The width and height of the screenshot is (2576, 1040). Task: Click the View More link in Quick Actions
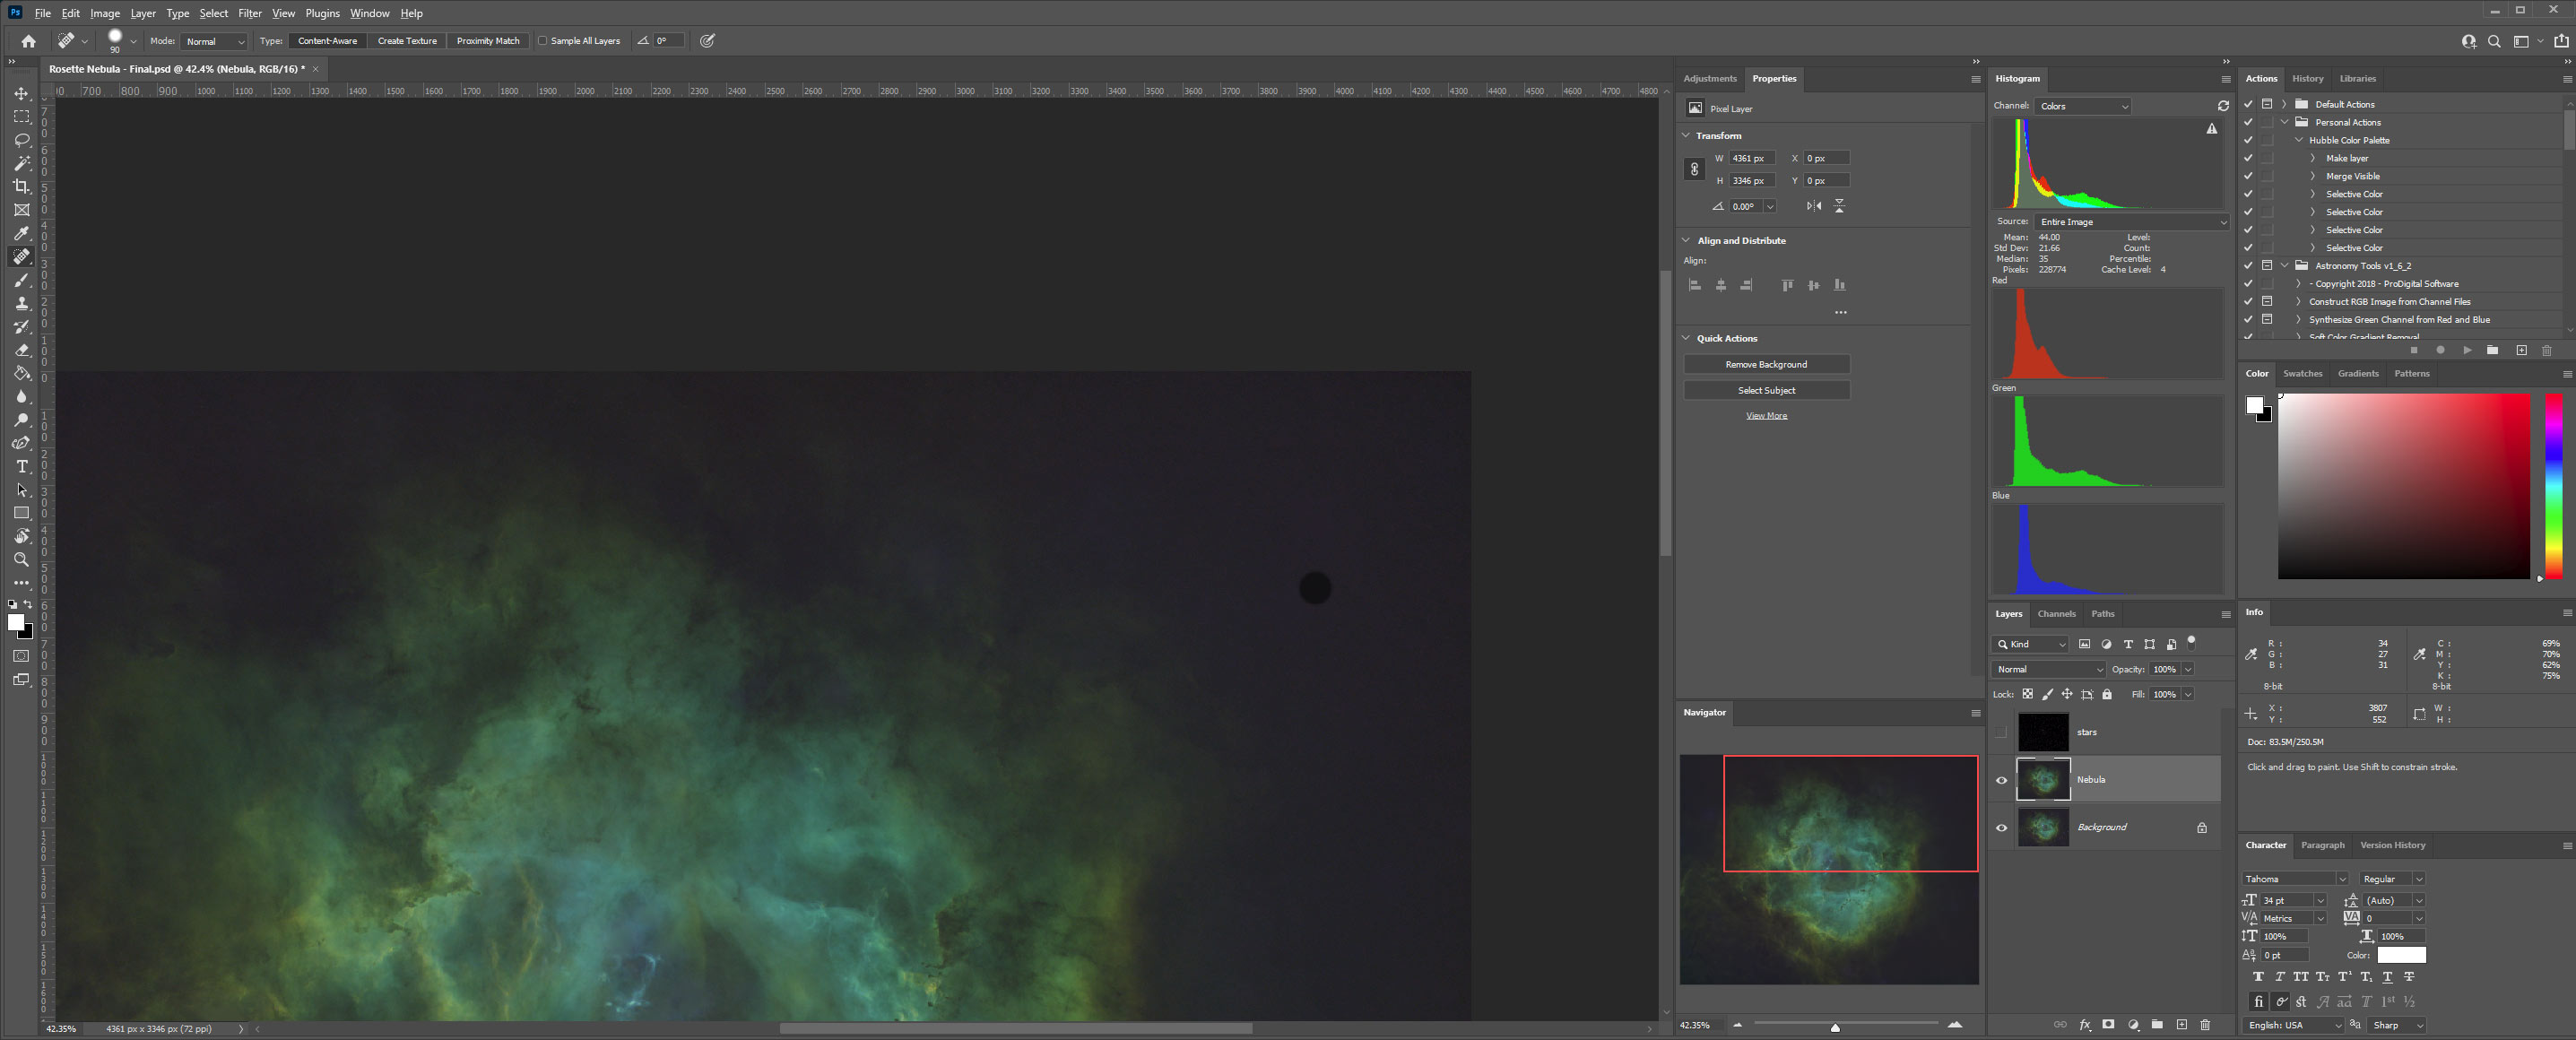point(1766,415)
